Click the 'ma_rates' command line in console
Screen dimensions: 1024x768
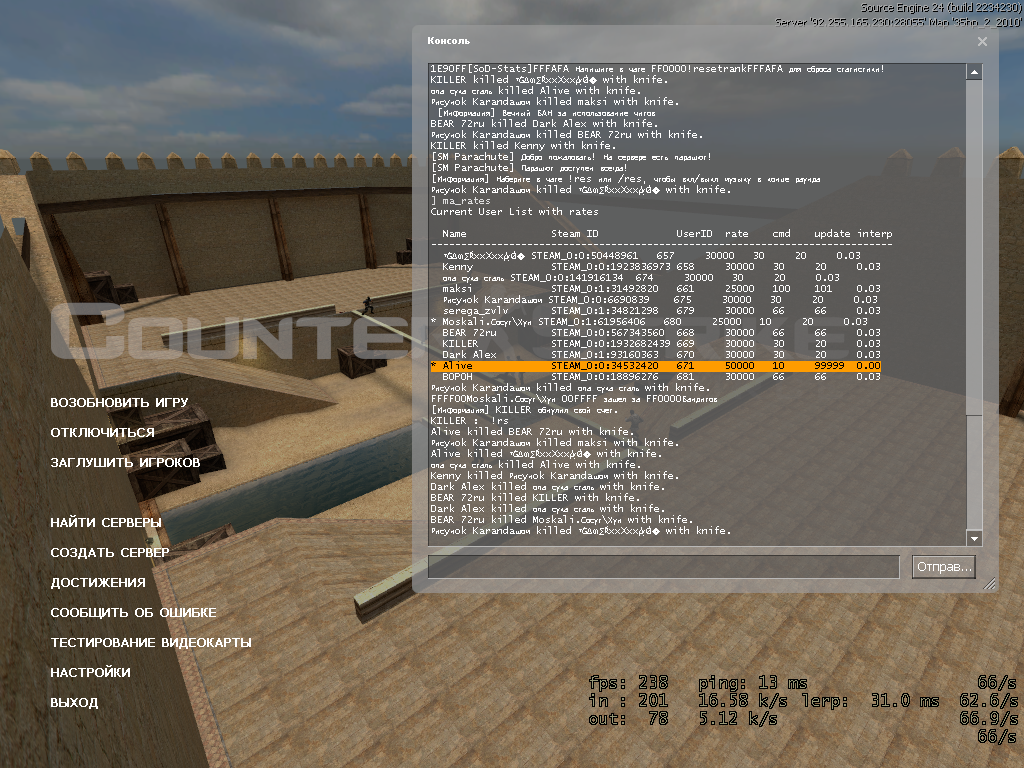coord(461,200)
